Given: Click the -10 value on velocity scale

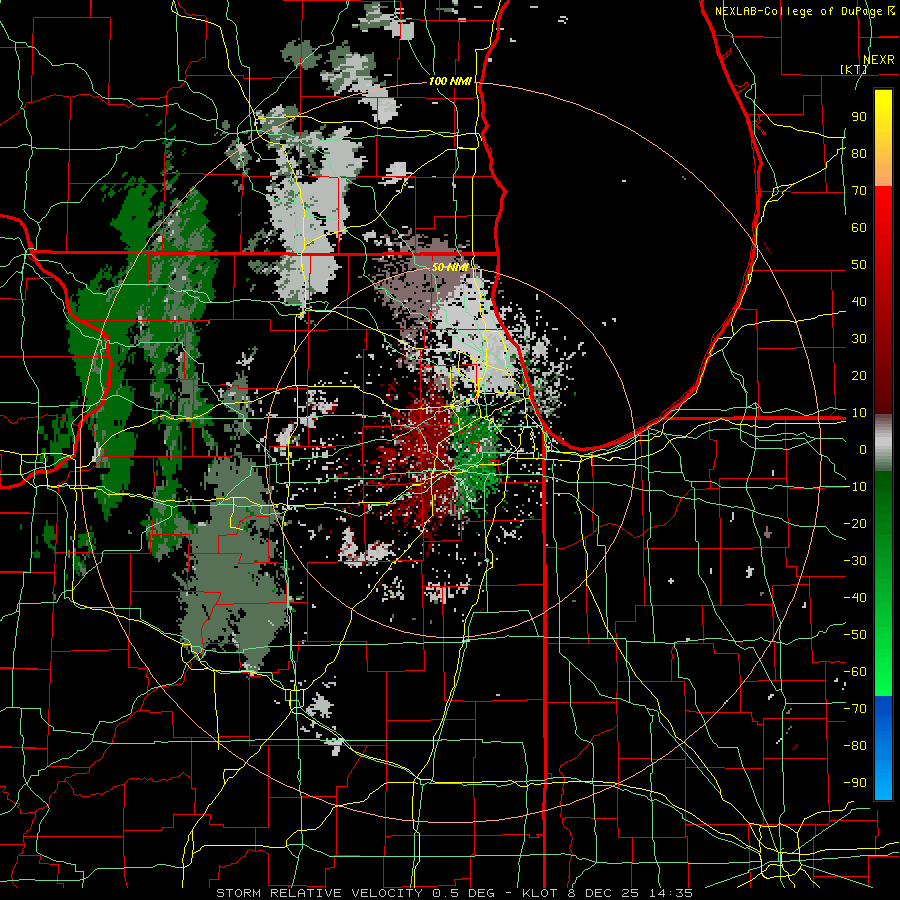Looking at the screenshot, I should [x=855, y=487].
